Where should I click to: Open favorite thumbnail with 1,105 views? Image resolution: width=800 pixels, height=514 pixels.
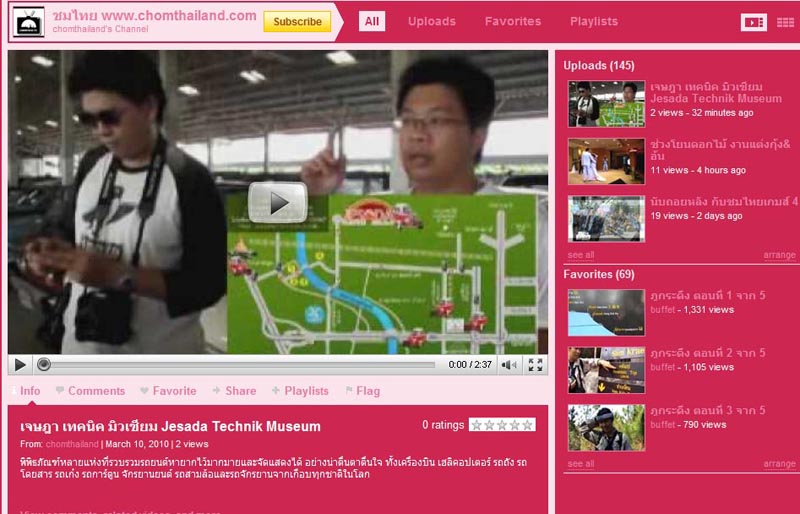606,370
